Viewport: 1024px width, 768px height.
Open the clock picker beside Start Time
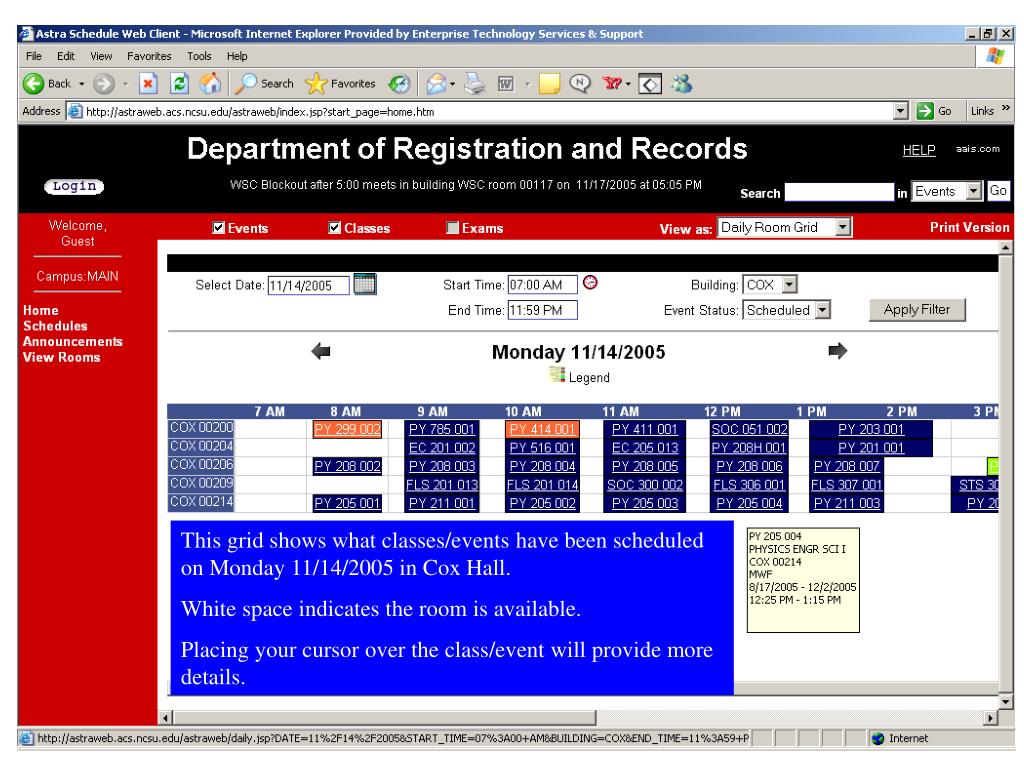590,282
